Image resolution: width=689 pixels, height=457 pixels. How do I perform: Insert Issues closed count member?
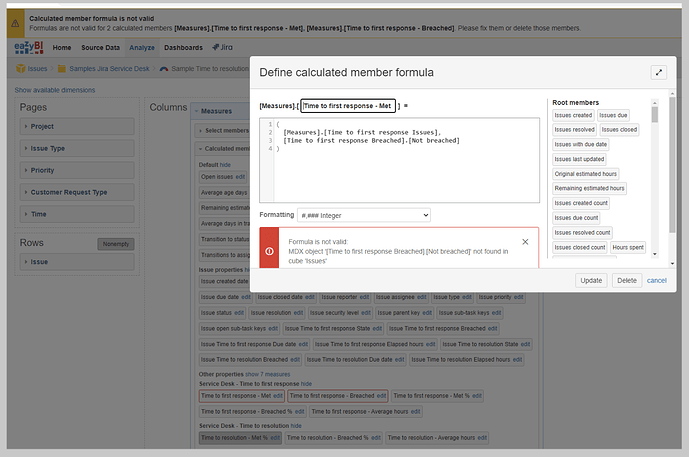(x=580, y=247)
